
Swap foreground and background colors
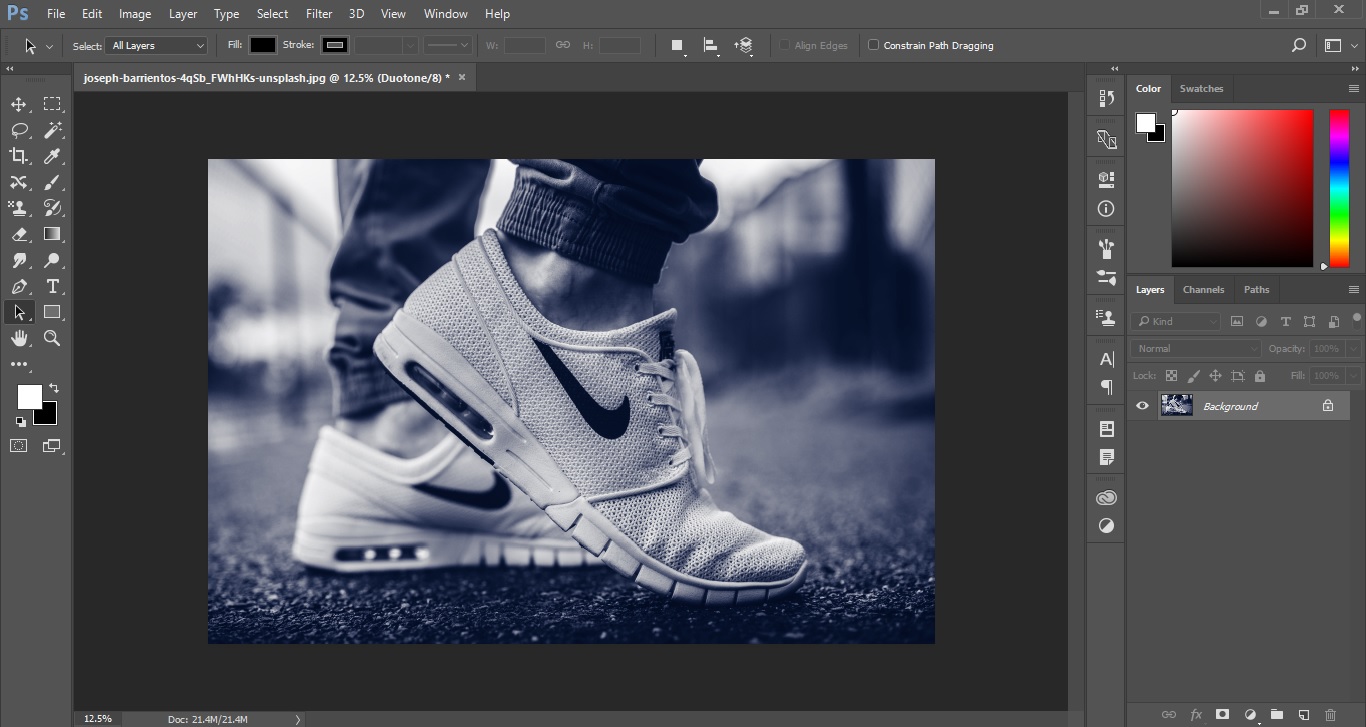pos(53,388)
